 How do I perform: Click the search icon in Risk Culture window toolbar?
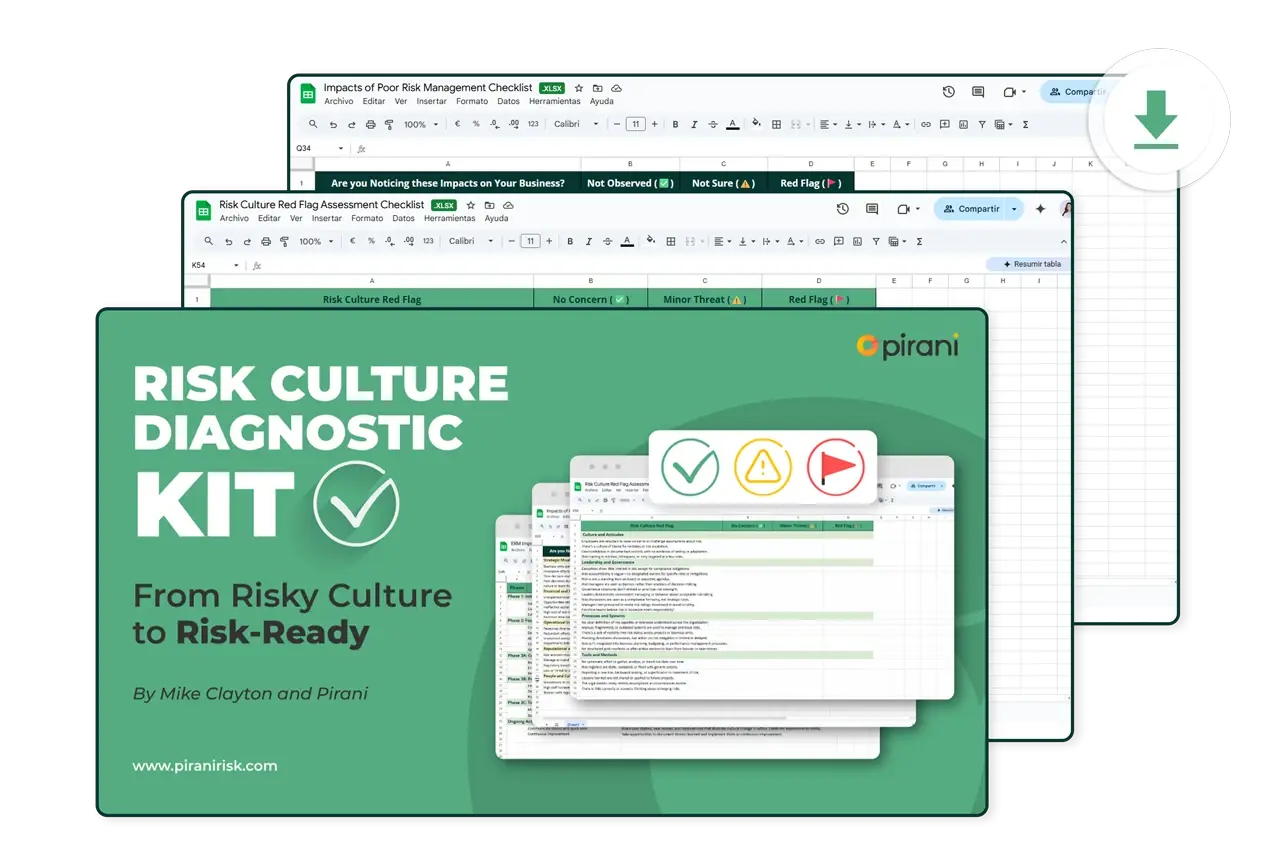208,241
